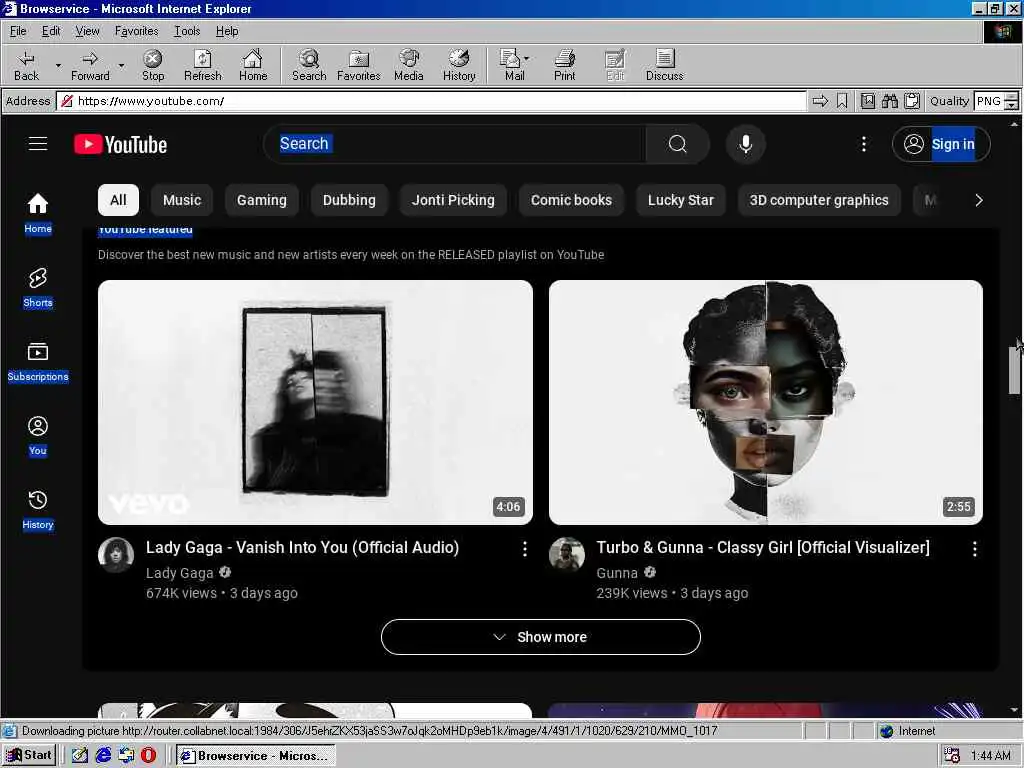Open the History toolbar pane

[x=459, y=65]
